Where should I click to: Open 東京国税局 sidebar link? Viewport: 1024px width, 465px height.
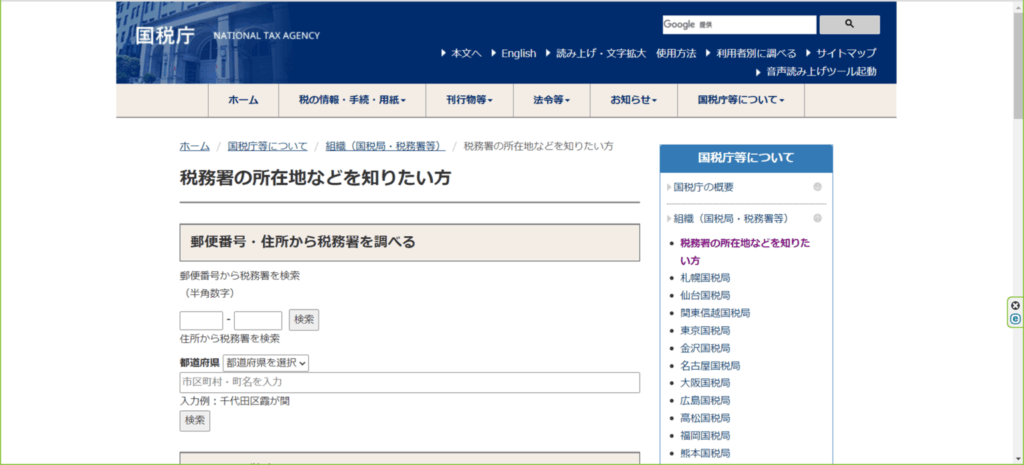705,330
